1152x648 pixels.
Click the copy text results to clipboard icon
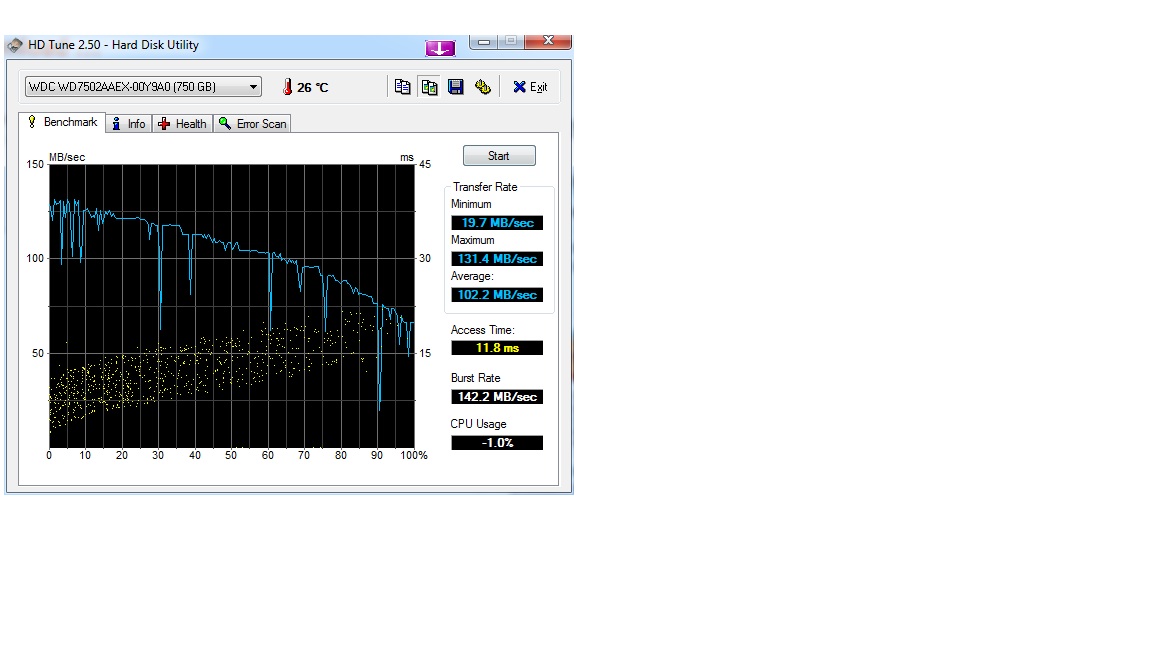coord(402,87)
